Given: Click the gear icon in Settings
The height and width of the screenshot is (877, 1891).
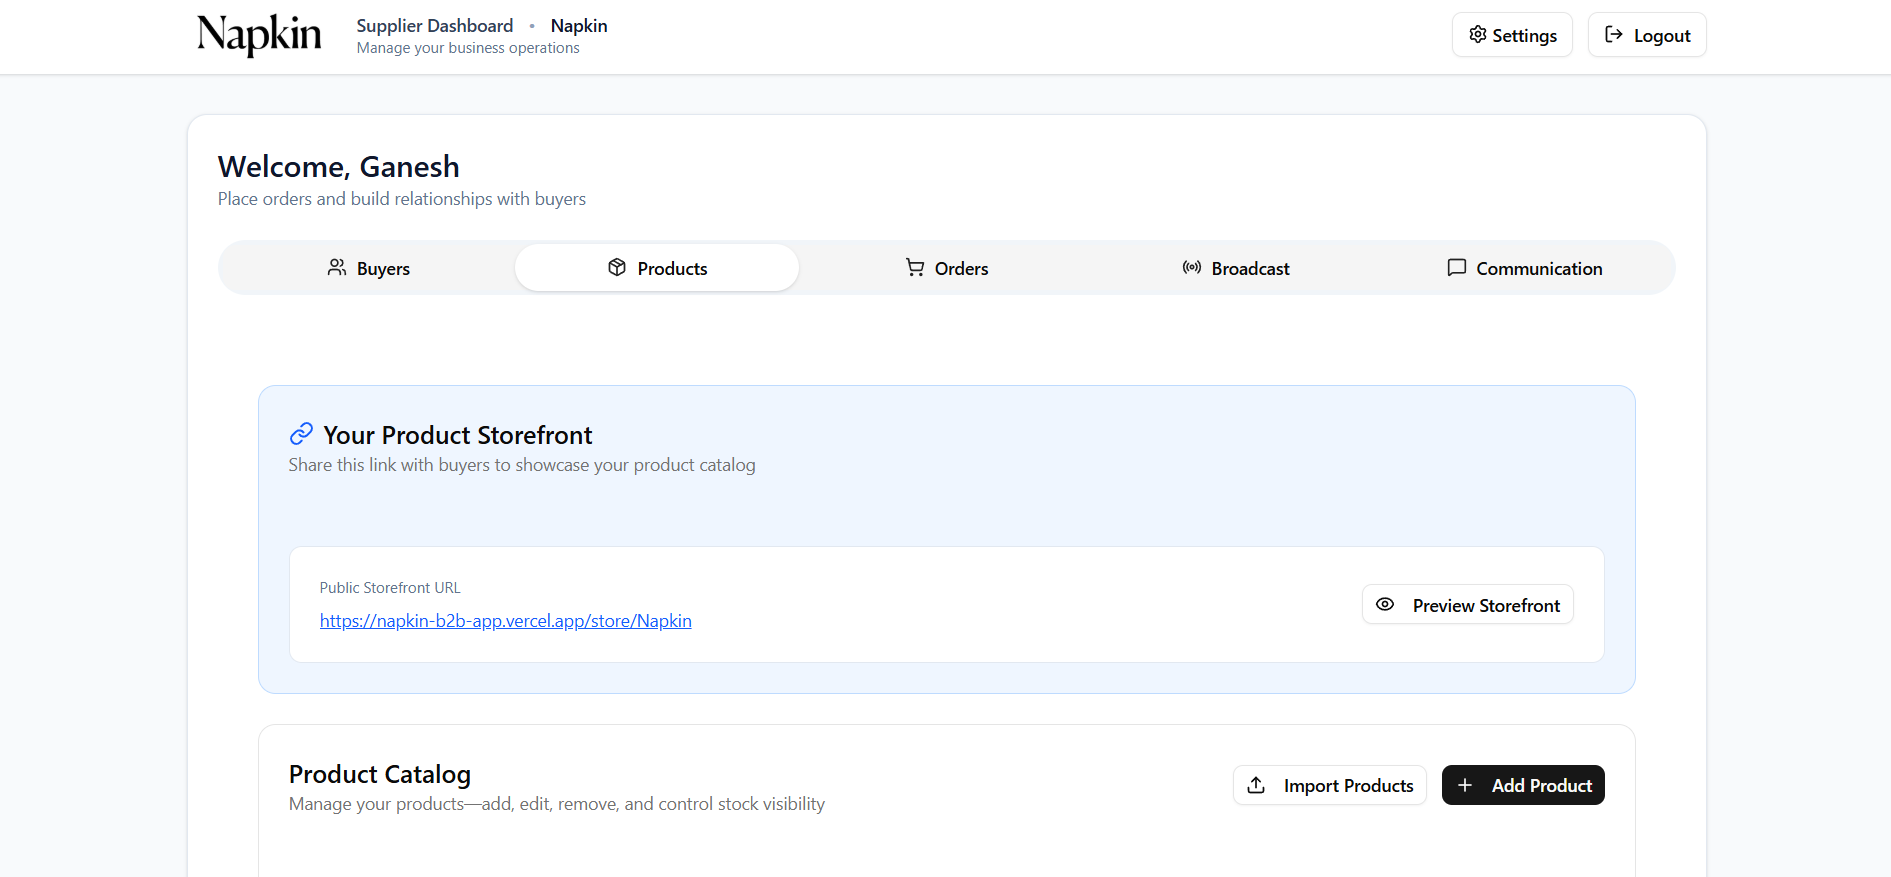Looking at the screenshot, I should [x=1477, y=35].
